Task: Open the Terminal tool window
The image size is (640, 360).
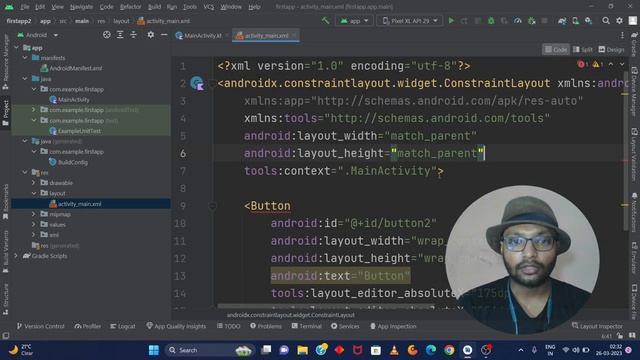Action: pos(307,326)
